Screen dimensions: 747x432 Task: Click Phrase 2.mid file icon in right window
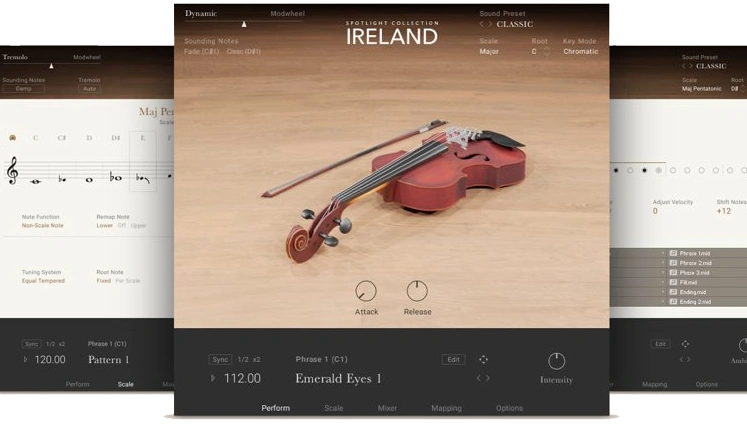[673, 263]
